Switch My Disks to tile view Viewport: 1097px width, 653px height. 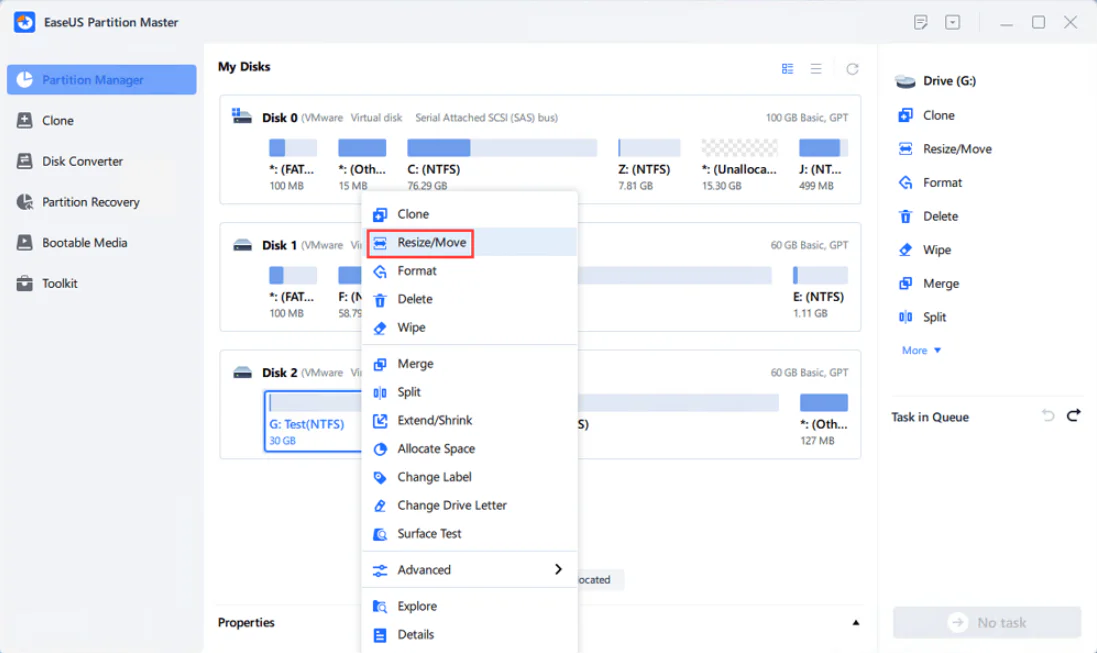tap(787, 68)
